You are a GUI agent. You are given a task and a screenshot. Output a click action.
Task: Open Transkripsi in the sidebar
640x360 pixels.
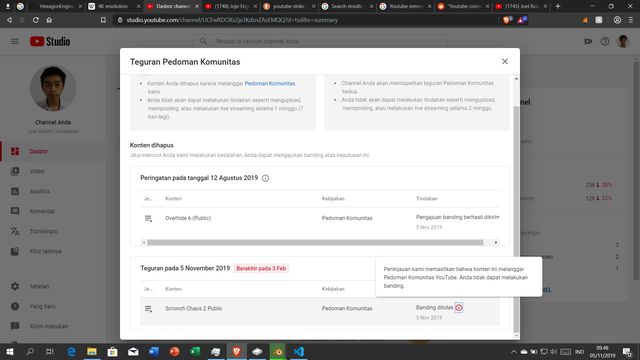[x=53, y=231]
